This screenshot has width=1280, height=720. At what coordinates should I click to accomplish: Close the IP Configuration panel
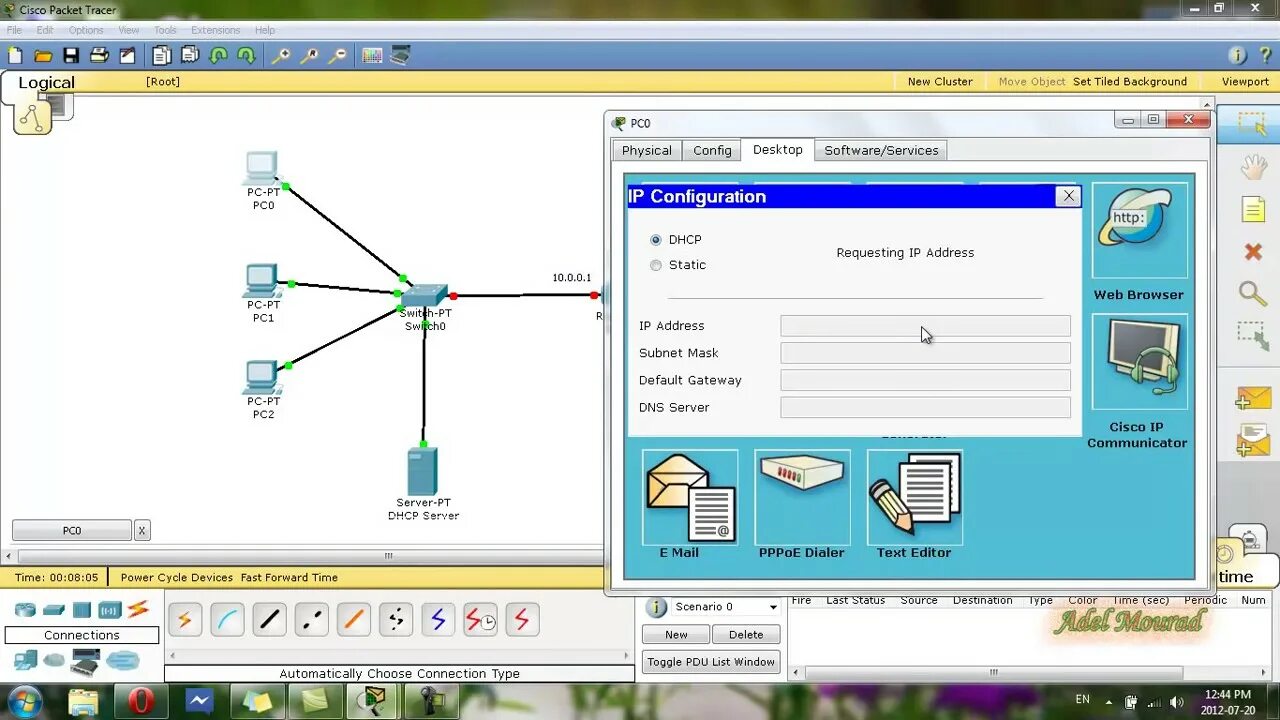[x=1069, y=196]
